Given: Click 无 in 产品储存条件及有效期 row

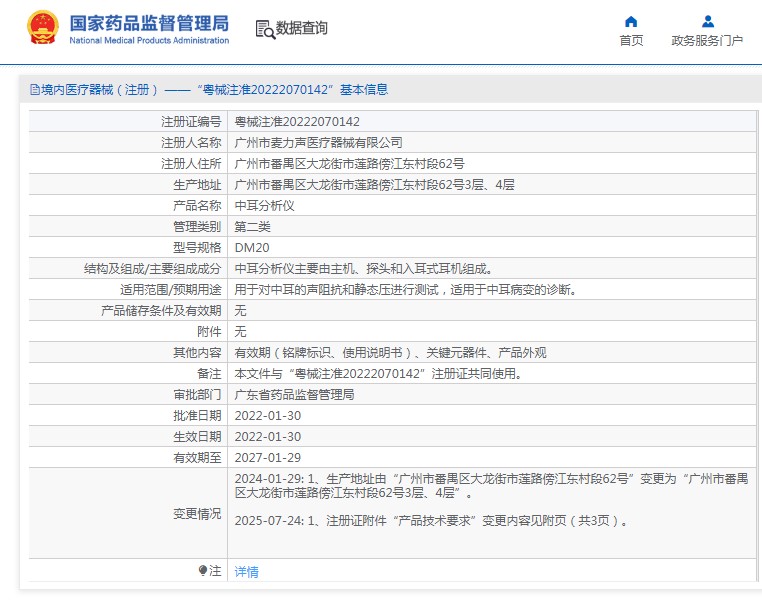Looking at the screenshot, I should 241,310.
